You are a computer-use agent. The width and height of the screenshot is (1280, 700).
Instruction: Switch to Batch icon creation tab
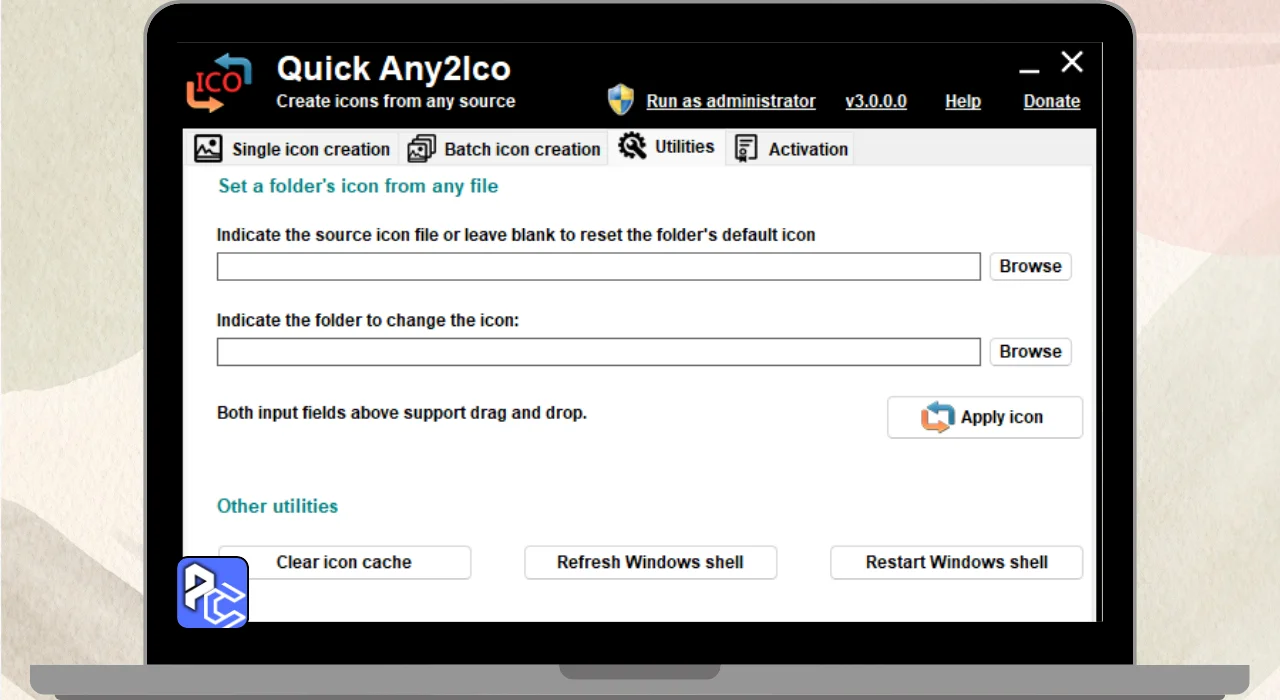pyautogui.click(x=504, y=149)
